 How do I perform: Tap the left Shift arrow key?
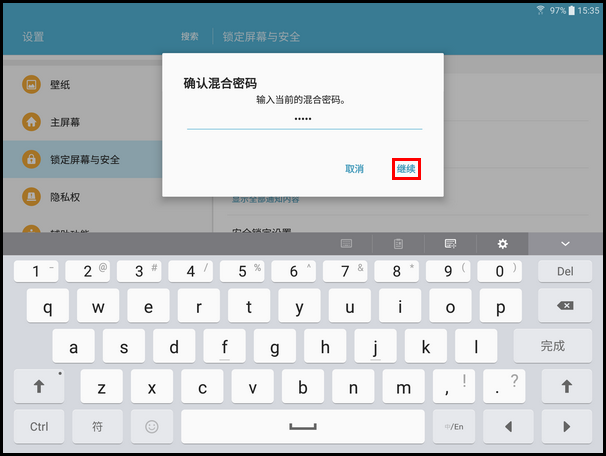click(x=39, y=386)
